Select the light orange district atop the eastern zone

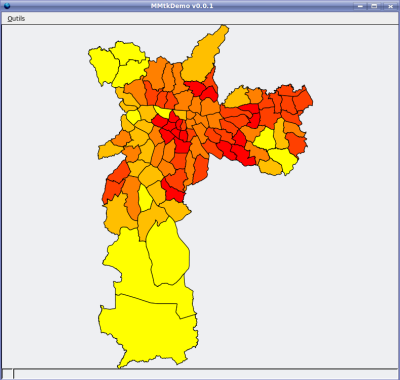[237, 97]
